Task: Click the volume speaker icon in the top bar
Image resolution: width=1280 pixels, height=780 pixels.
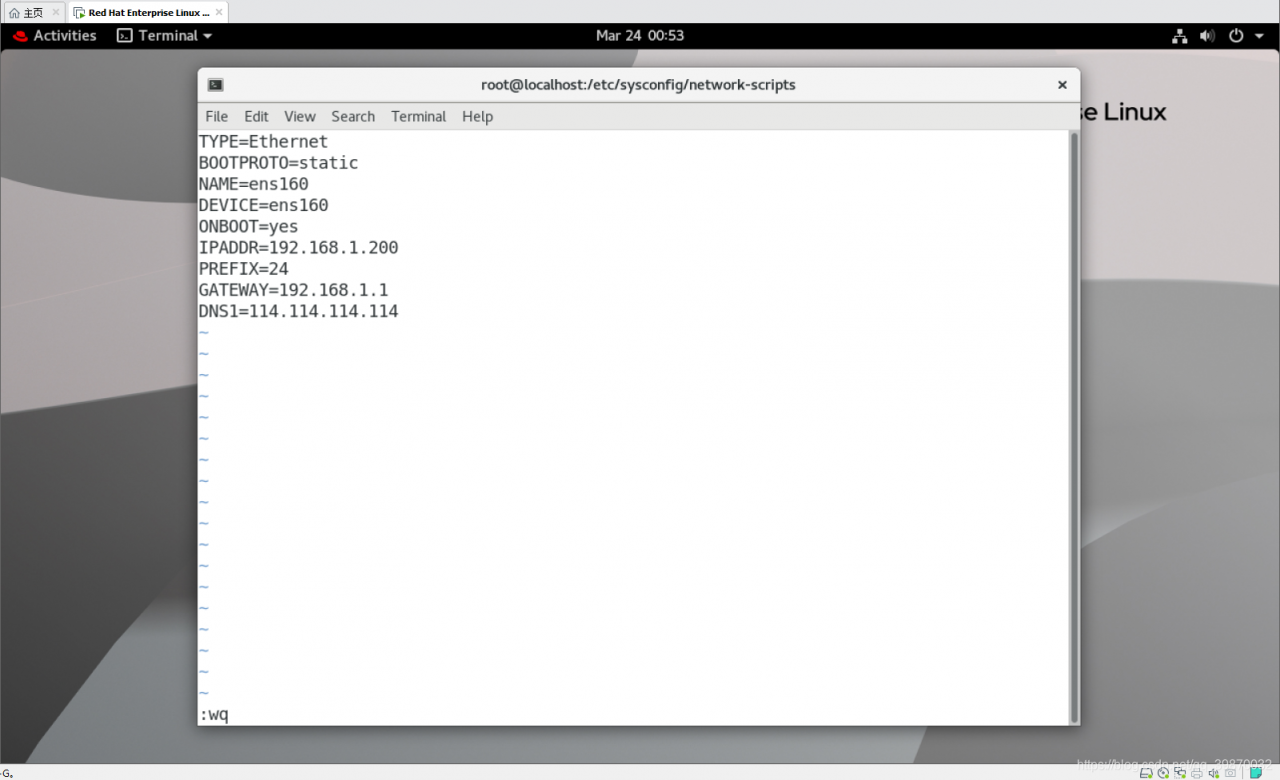Action: point(1207,36)
